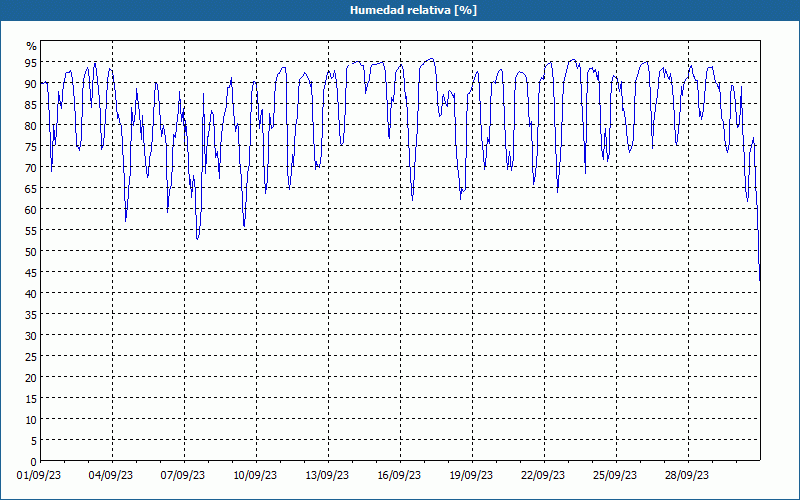Click the x-axis date label 25/09/23
Viewport: 800px width, 500px height.
[615, 476]
